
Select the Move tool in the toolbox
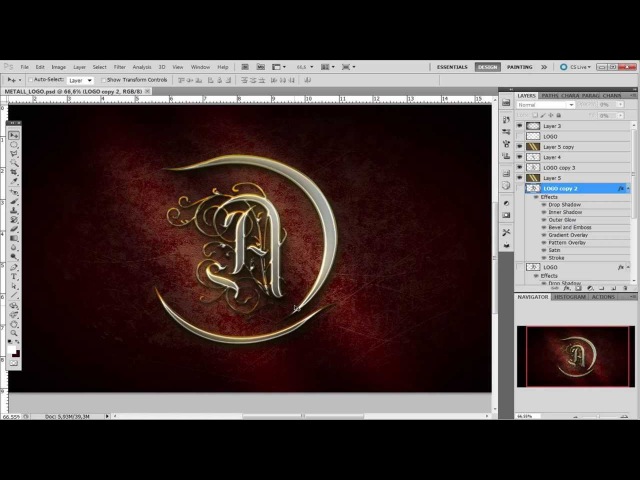[x=14, y=135]
